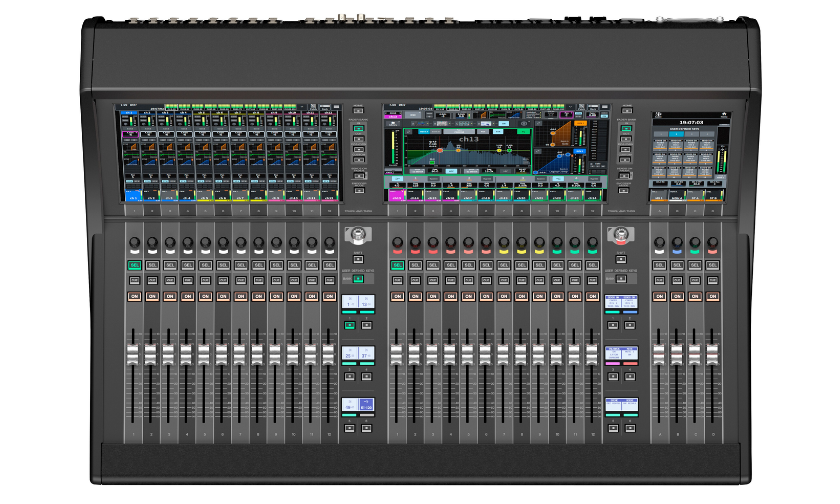Screen dimensions: 840x504
Task: Tap home icon on the utility touchscreen
Action: (724, 115)
